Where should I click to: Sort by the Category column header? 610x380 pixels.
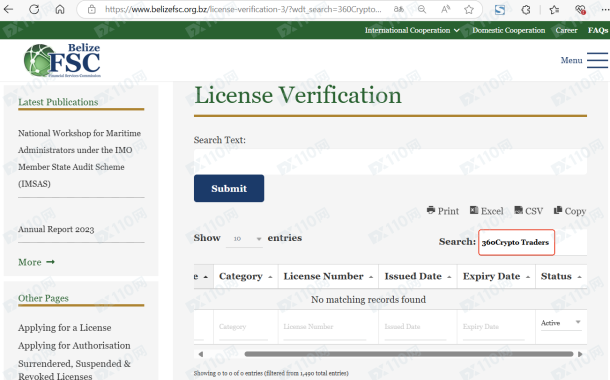coord(245,277)
